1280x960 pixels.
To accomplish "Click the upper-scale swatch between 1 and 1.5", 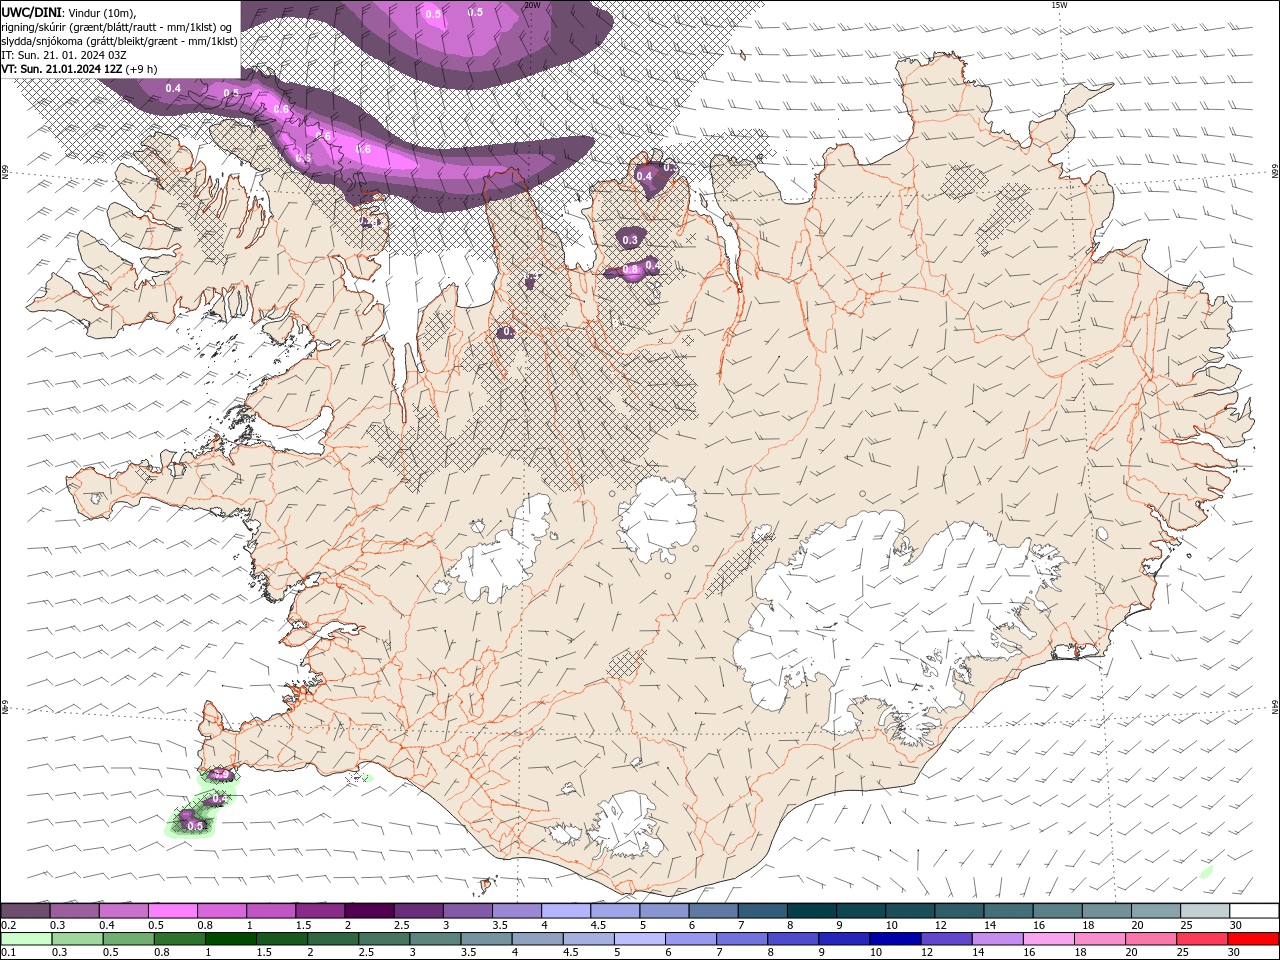I will (271, 911).
